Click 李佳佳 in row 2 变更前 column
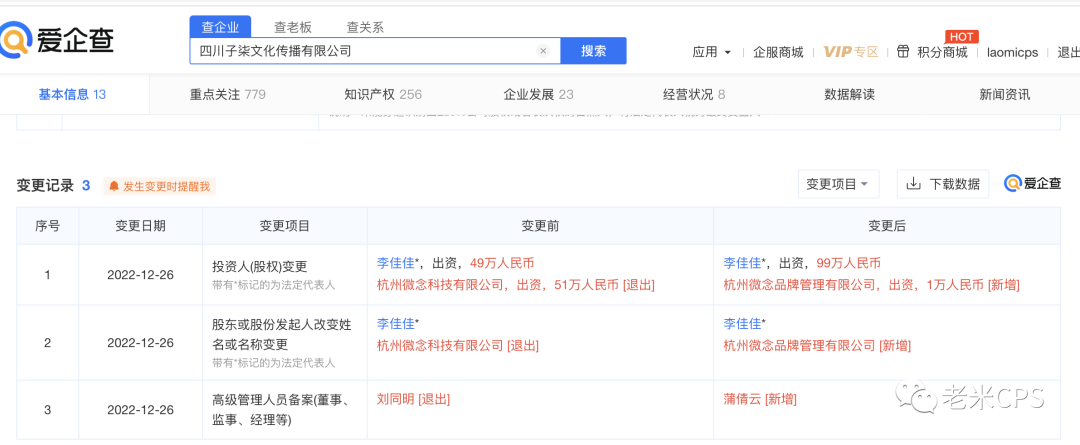Screen dimensions: 1080x445 pyautogui.click(x=395, y=324)
